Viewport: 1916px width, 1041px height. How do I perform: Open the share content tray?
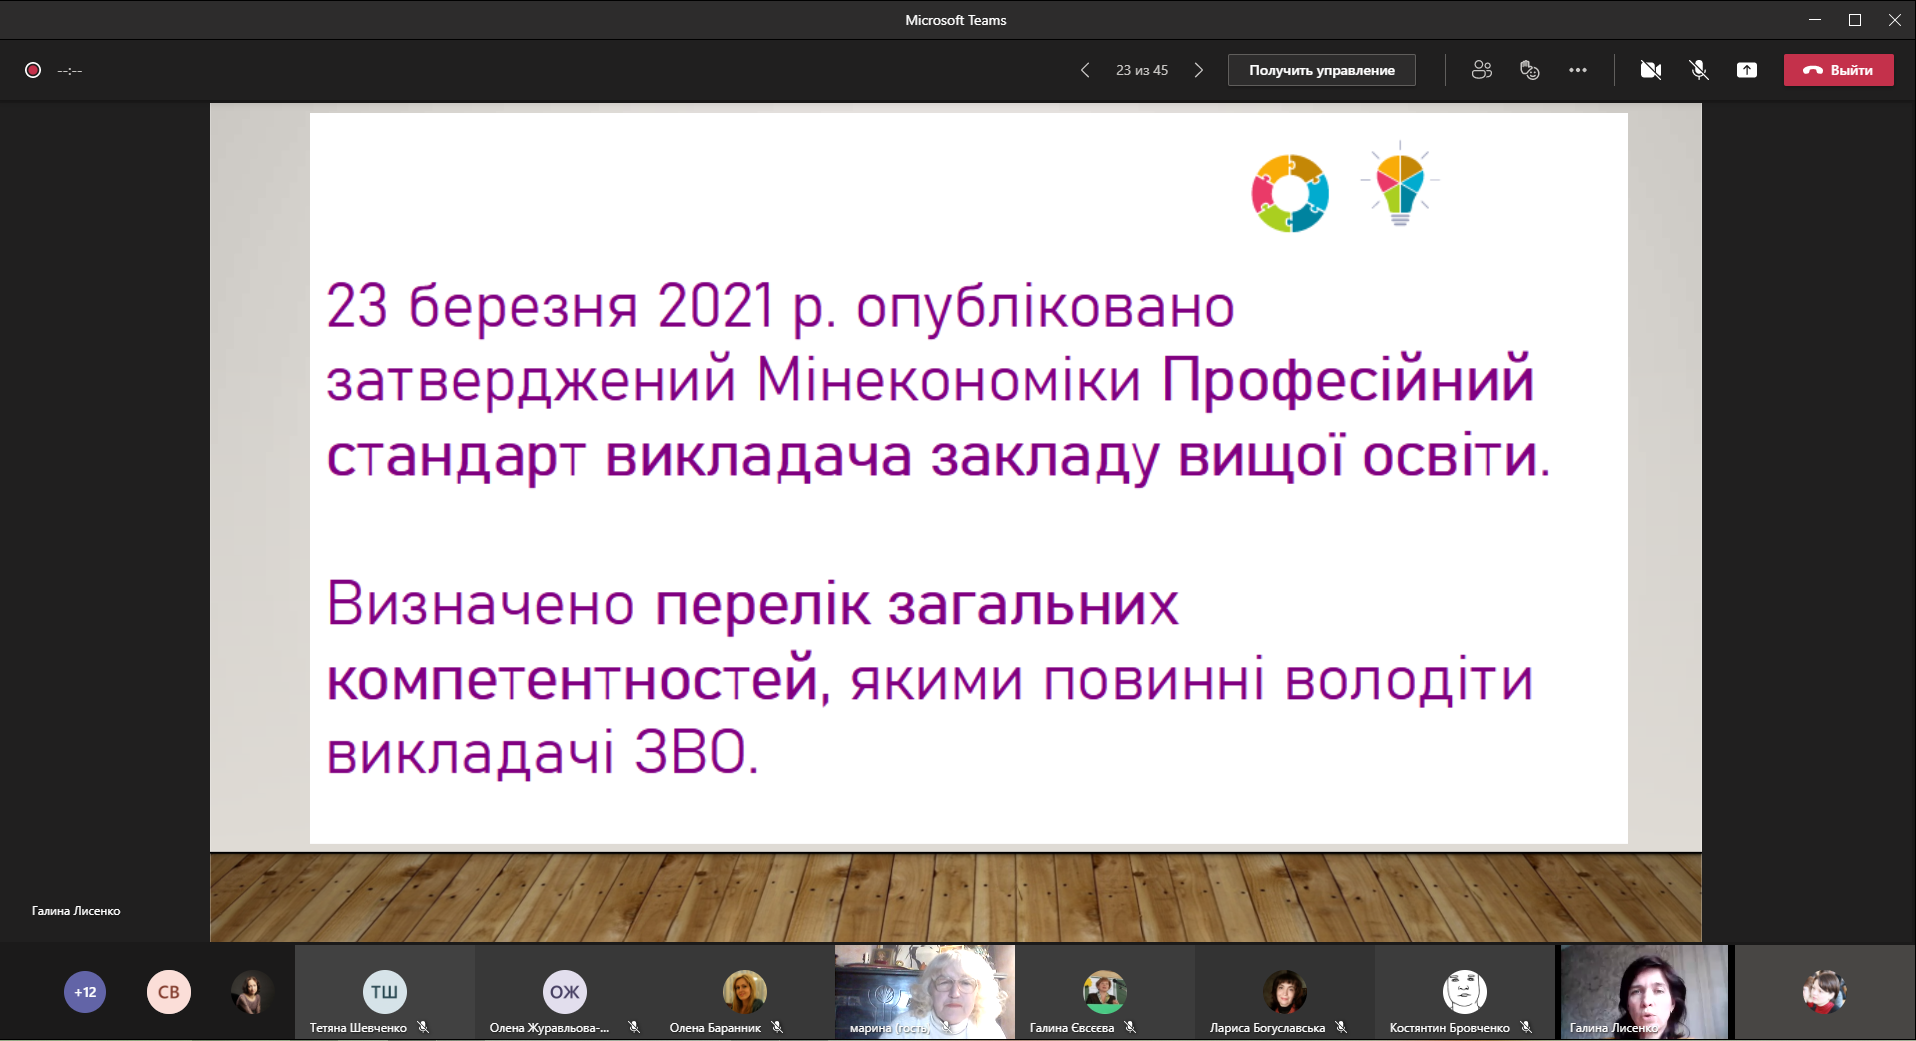click(x=1746, y=70)
